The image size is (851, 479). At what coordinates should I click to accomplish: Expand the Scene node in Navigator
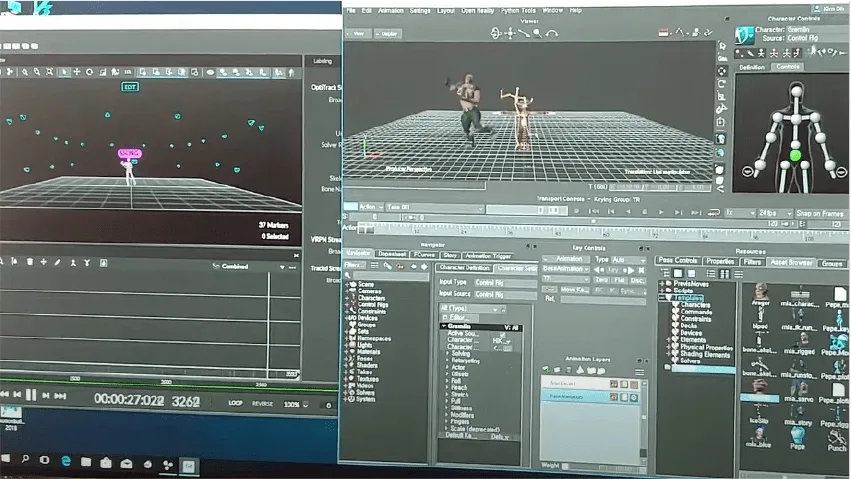pyautogui.click(x=347, y=284)
